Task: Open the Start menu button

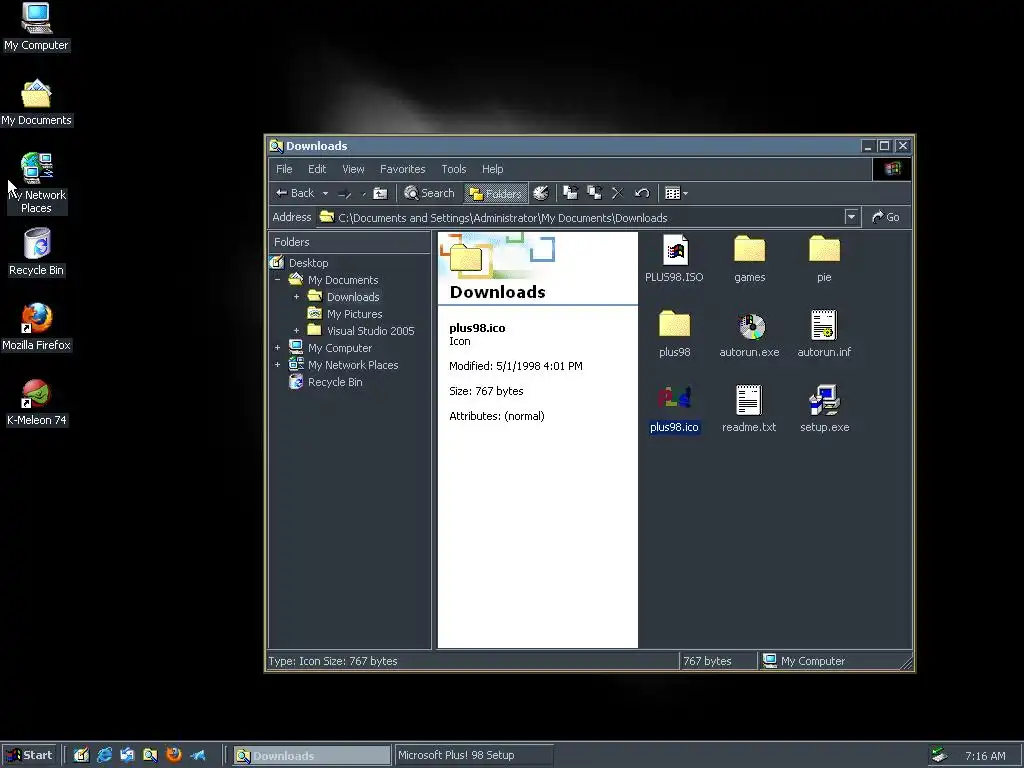Action: click(x=29, y=755)
